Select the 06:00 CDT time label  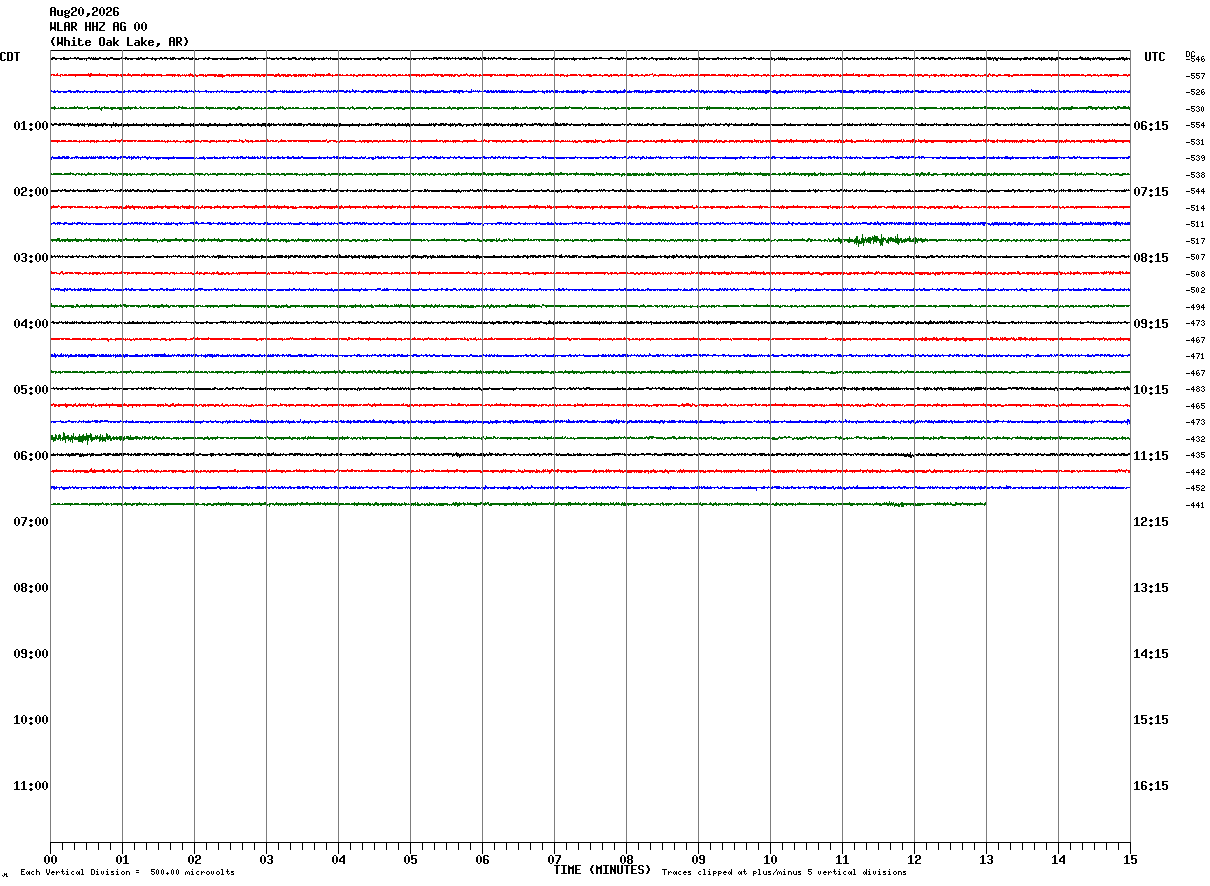pyautogui.click(x=31, y=456)
